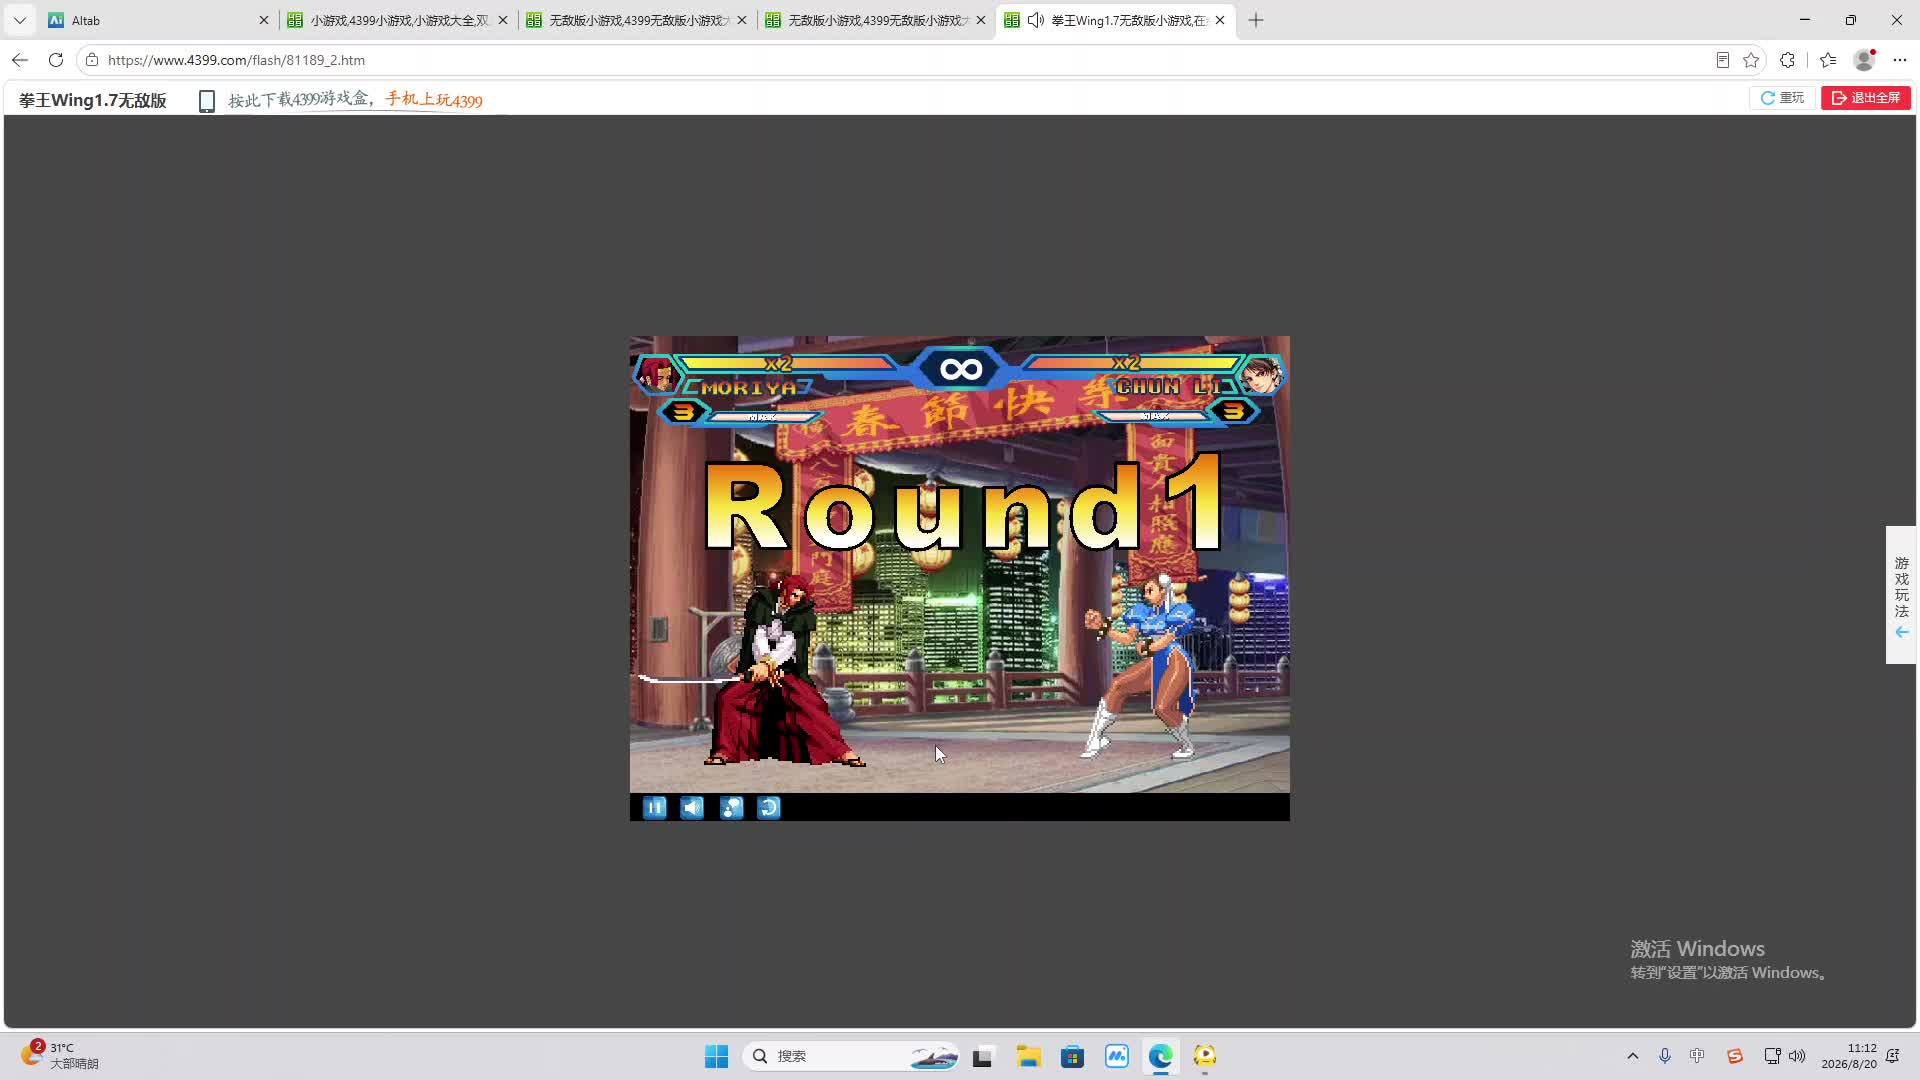Open the blue chart app on the taskbar
Viewport: 1920px width, 1080px height.
tap(1116, 1056)
